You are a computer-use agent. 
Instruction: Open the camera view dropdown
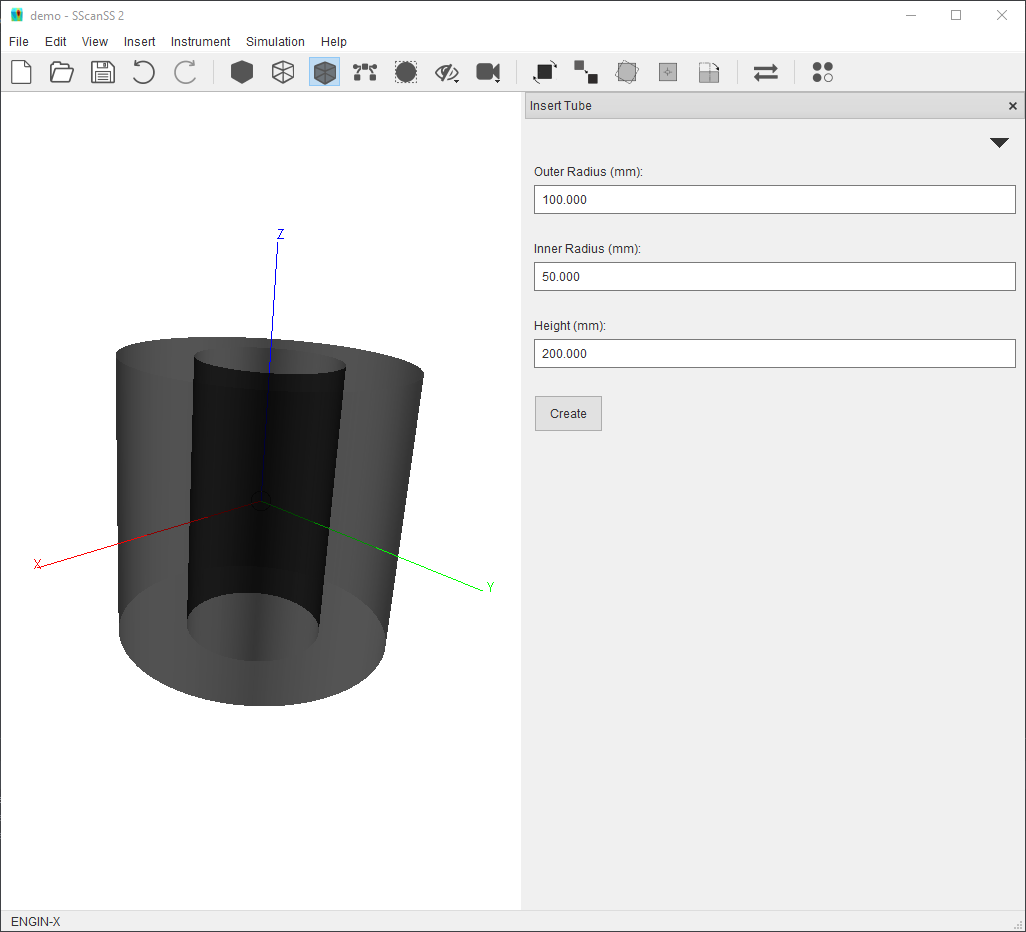tap(488, 72)
